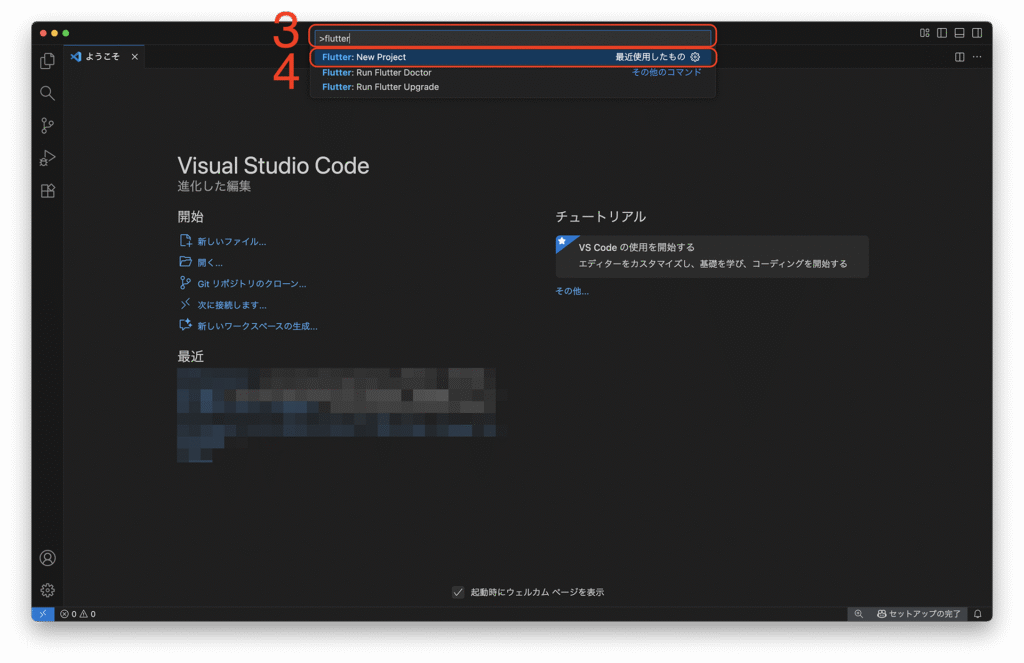Open the Extensions view icon

click(x=47, y=191)
